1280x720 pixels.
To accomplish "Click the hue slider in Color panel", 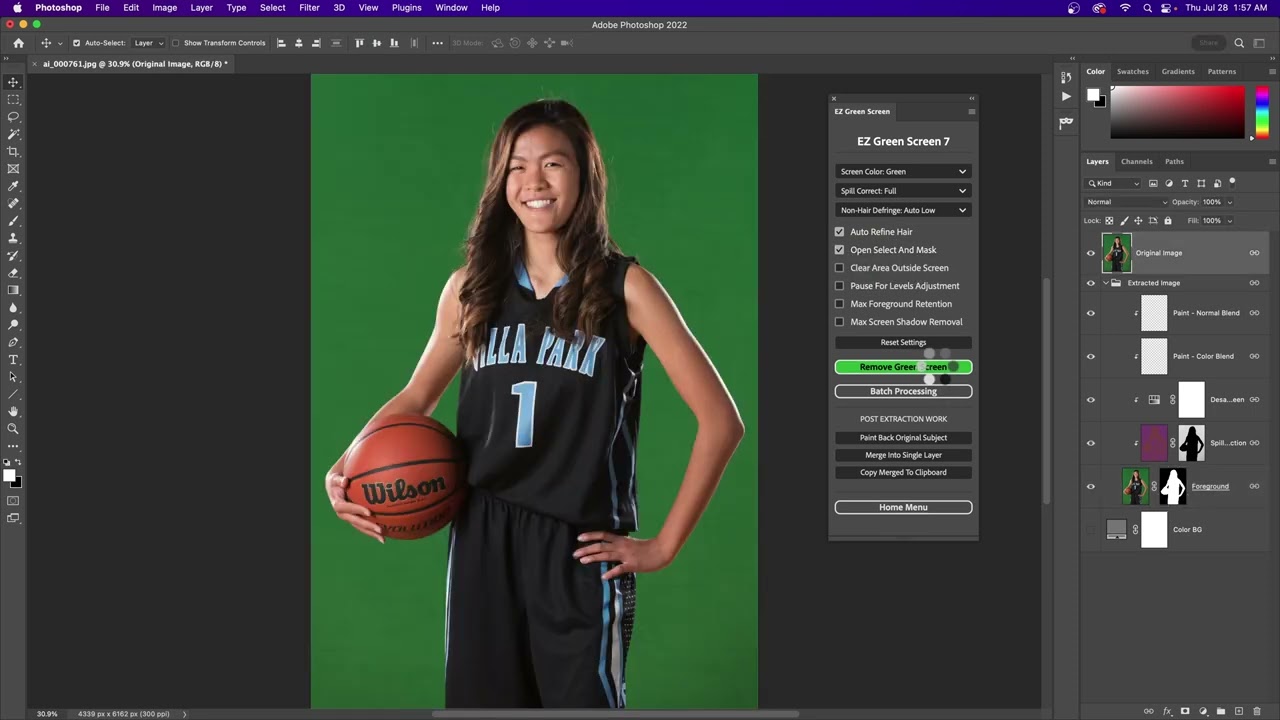I will click(1262, 113).
